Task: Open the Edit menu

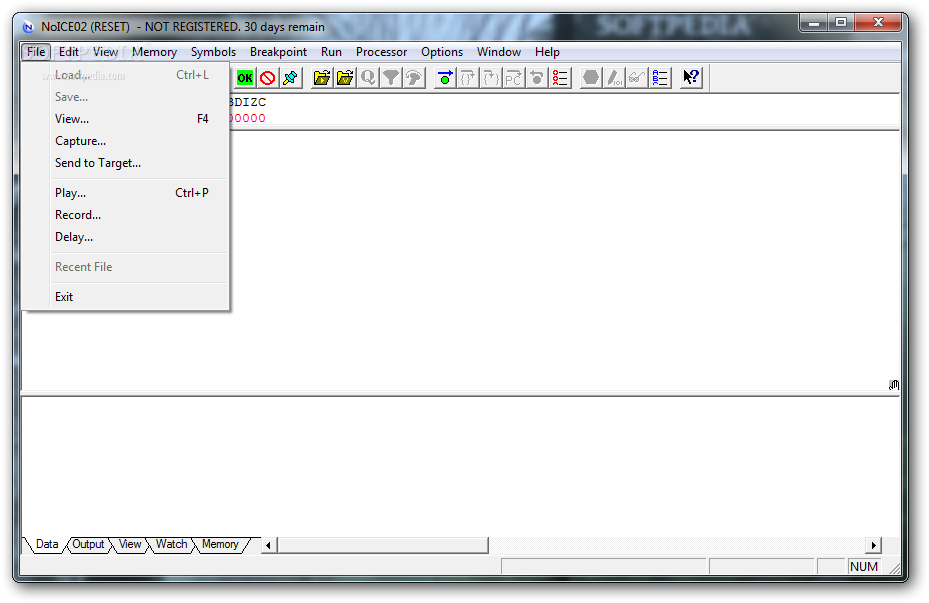Action: click(69, 52)
